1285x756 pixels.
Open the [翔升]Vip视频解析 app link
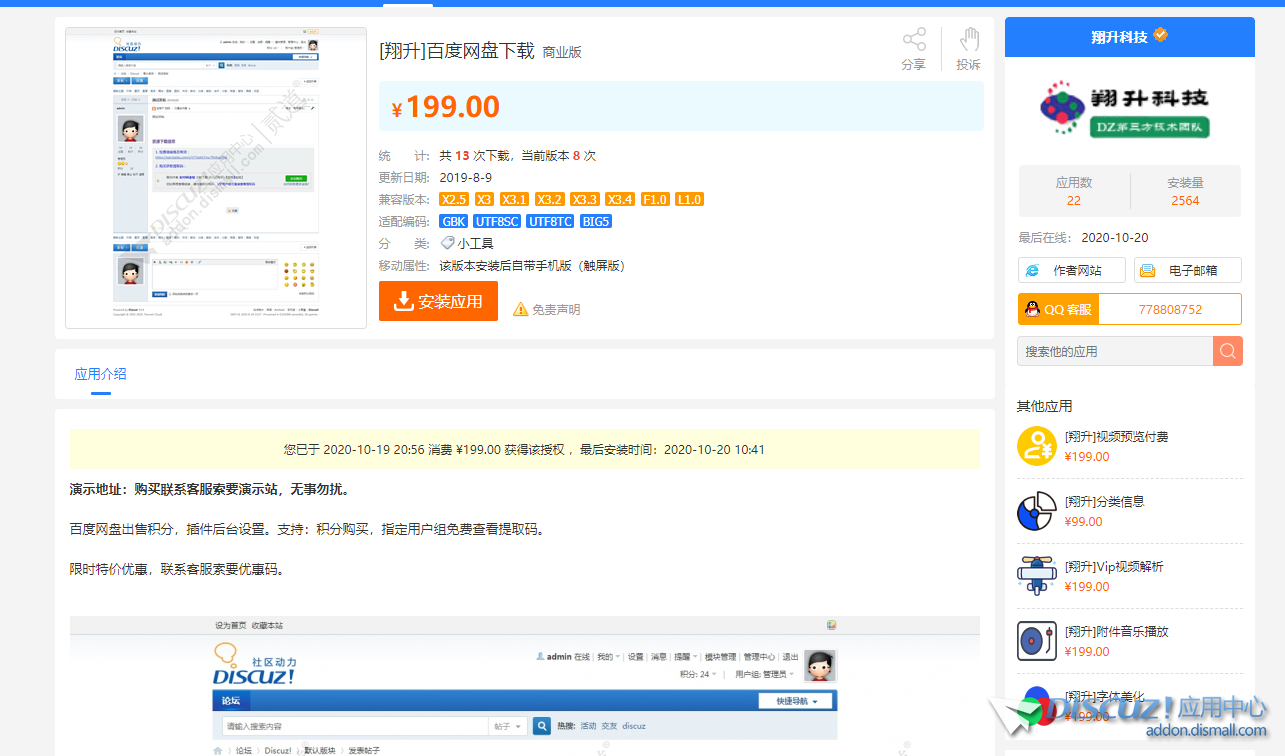click(1114, 566)
